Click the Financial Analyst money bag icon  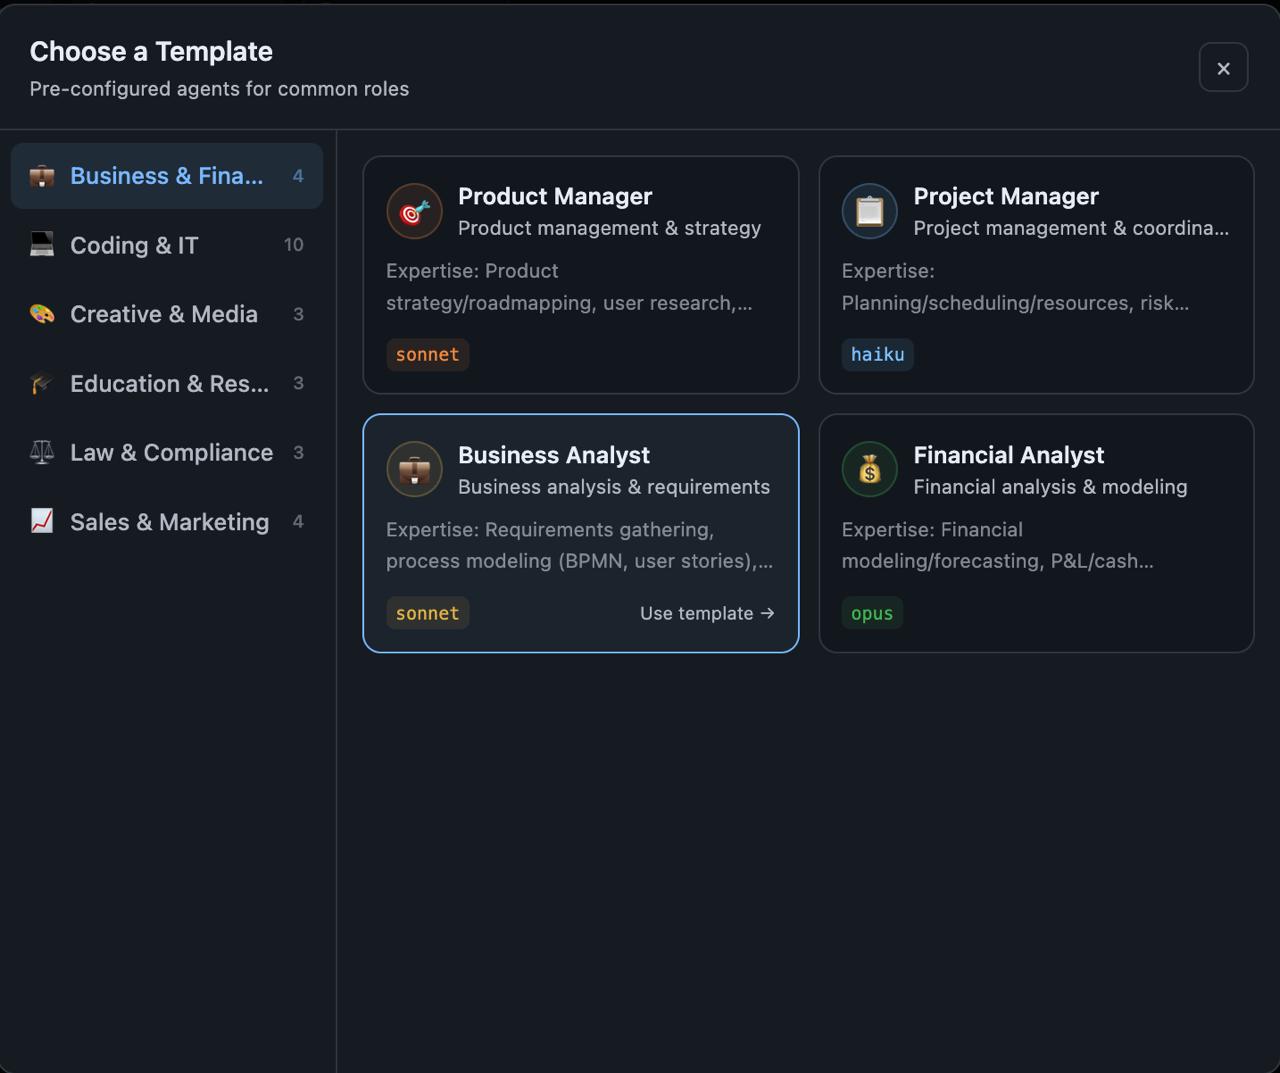pyautogui.click(x=869, y=470)
